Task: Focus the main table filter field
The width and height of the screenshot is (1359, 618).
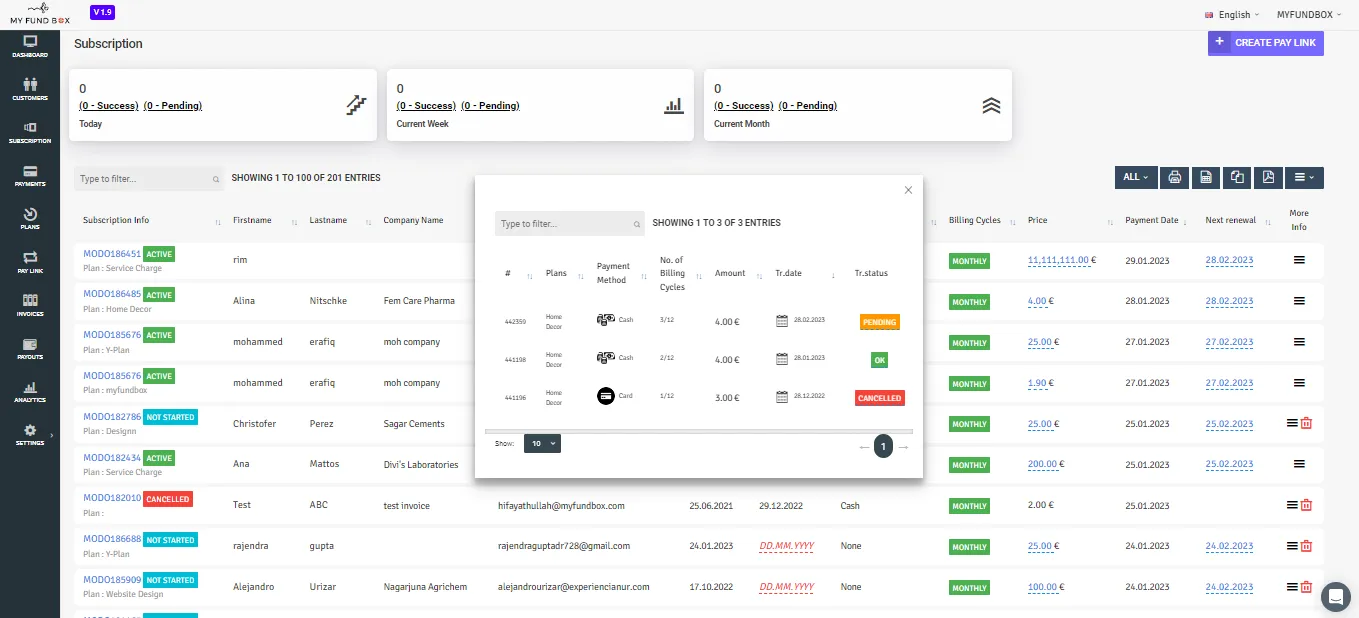Action: [x=148, y=178]
